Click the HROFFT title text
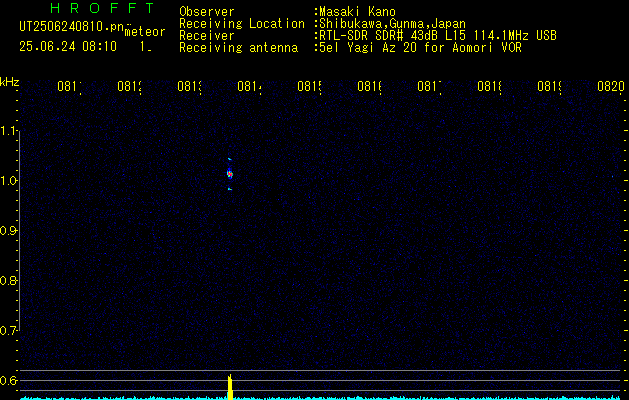 point(102,8)
